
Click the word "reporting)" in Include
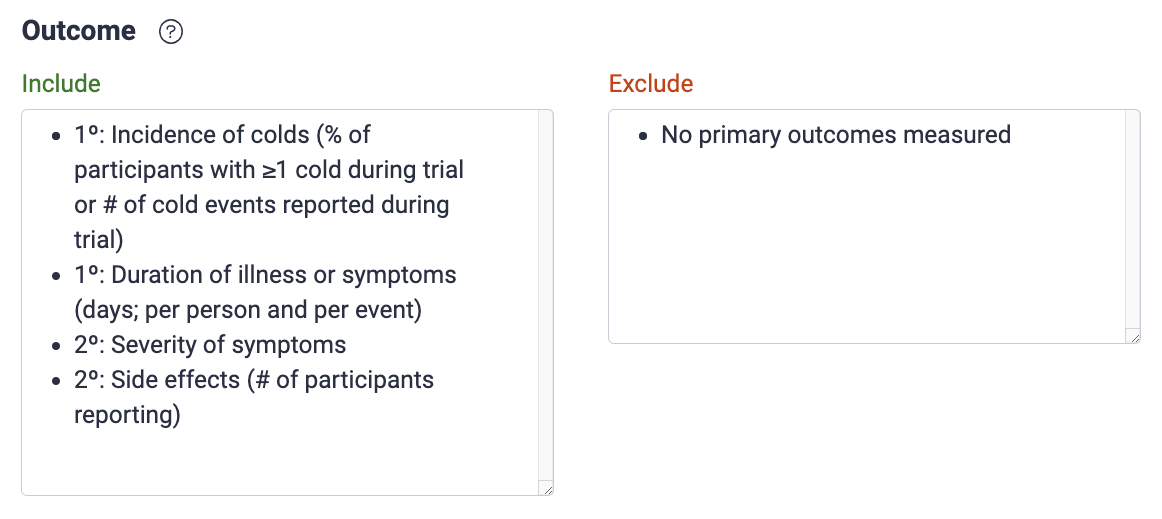(x=127, y=415)
